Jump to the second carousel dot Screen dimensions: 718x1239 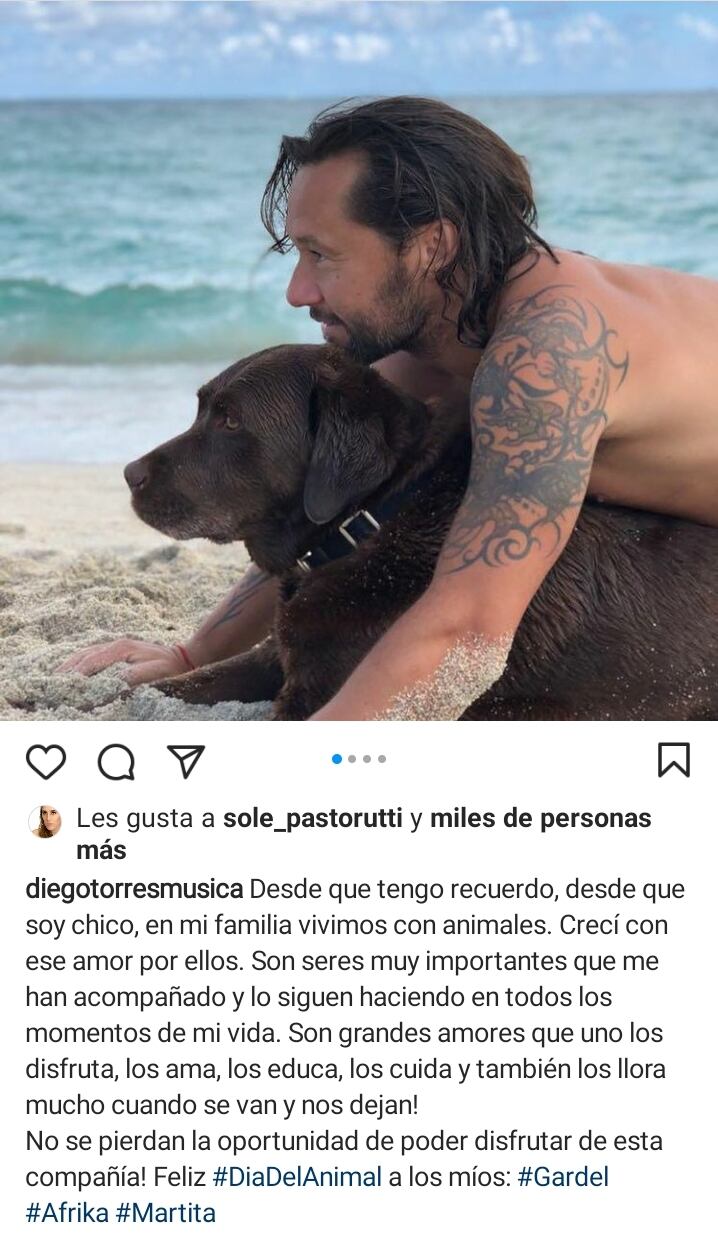point(352,759)
